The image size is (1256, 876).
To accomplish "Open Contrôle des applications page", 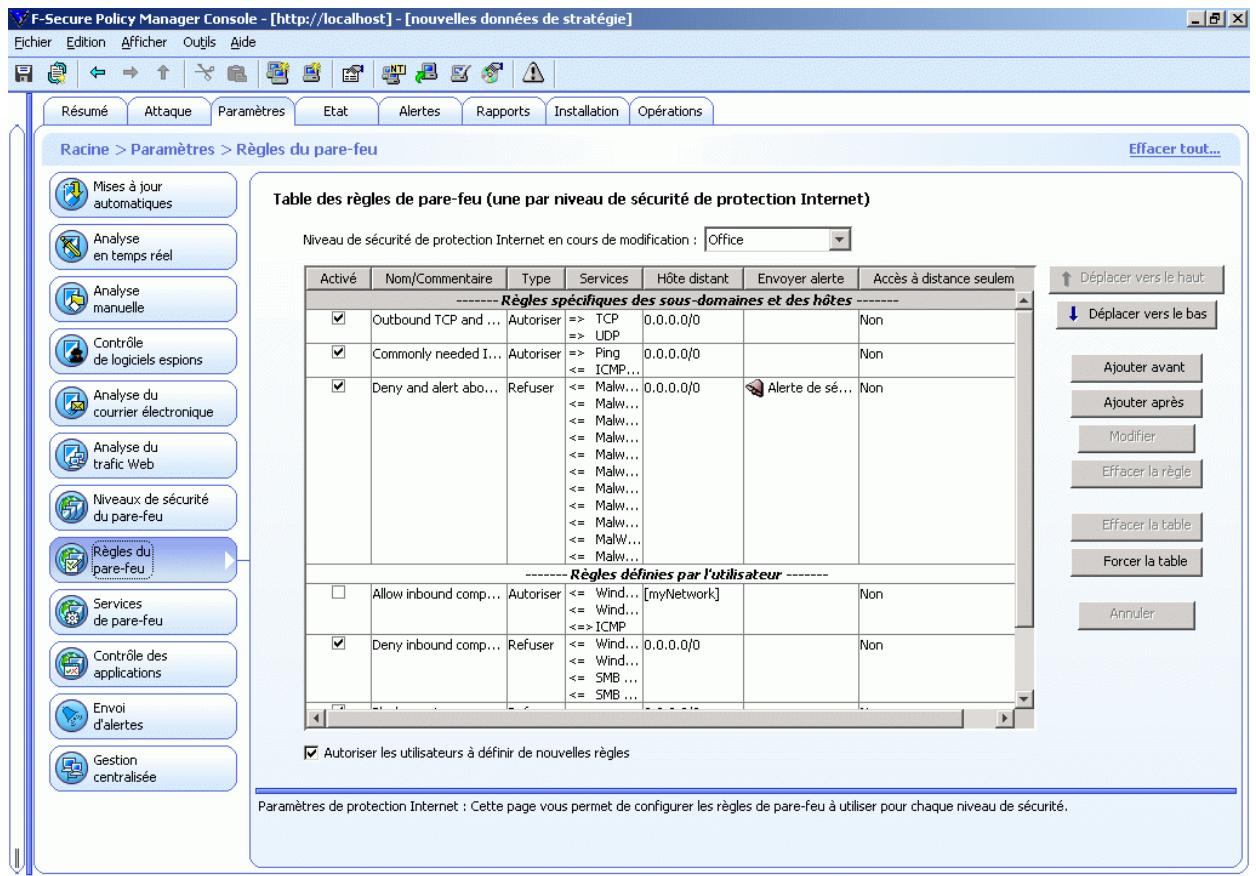I will coord(143,664).
